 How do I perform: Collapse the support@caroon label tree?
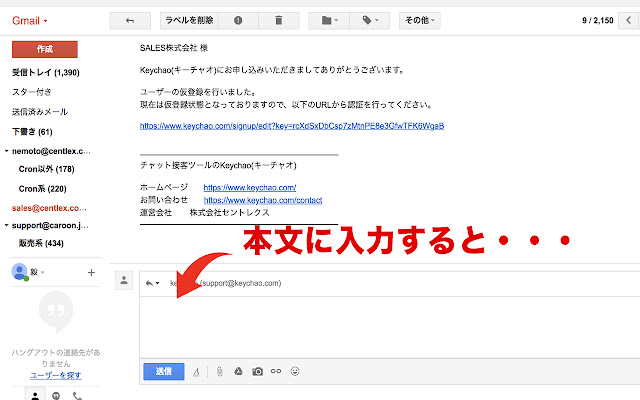pyautogui.click(x=7, y=225)
